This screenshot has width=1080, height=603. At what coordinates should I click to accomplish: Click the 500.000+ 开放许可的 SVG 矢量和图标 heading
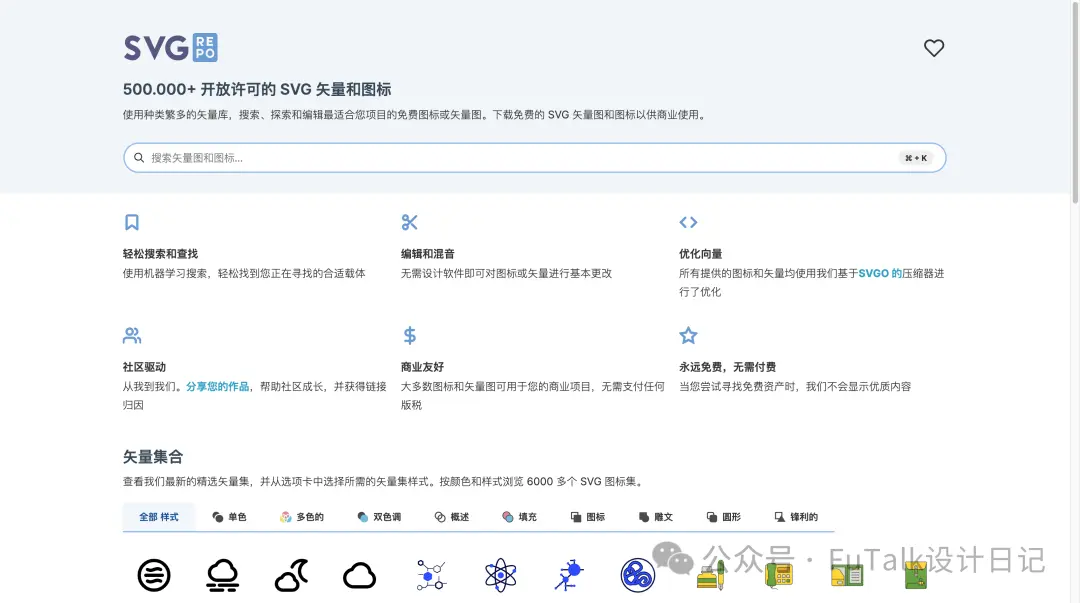(x=257, y=90)
